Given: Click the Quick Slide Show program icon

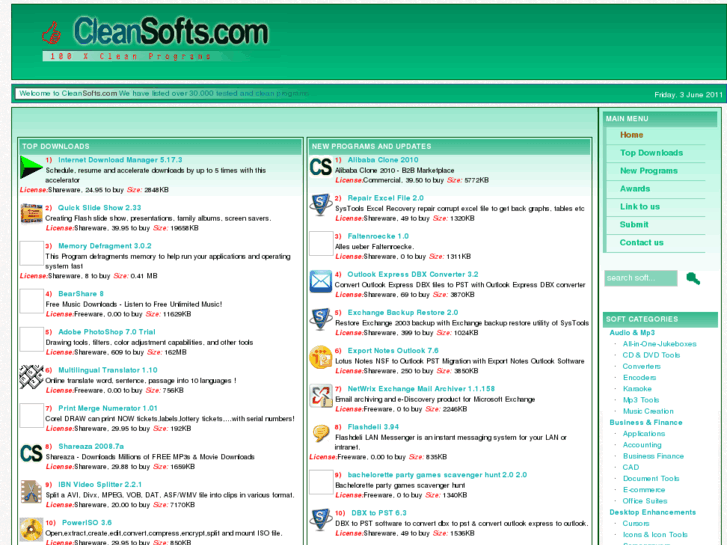Looking at the screenshot, I should click(x=31, y=214).
